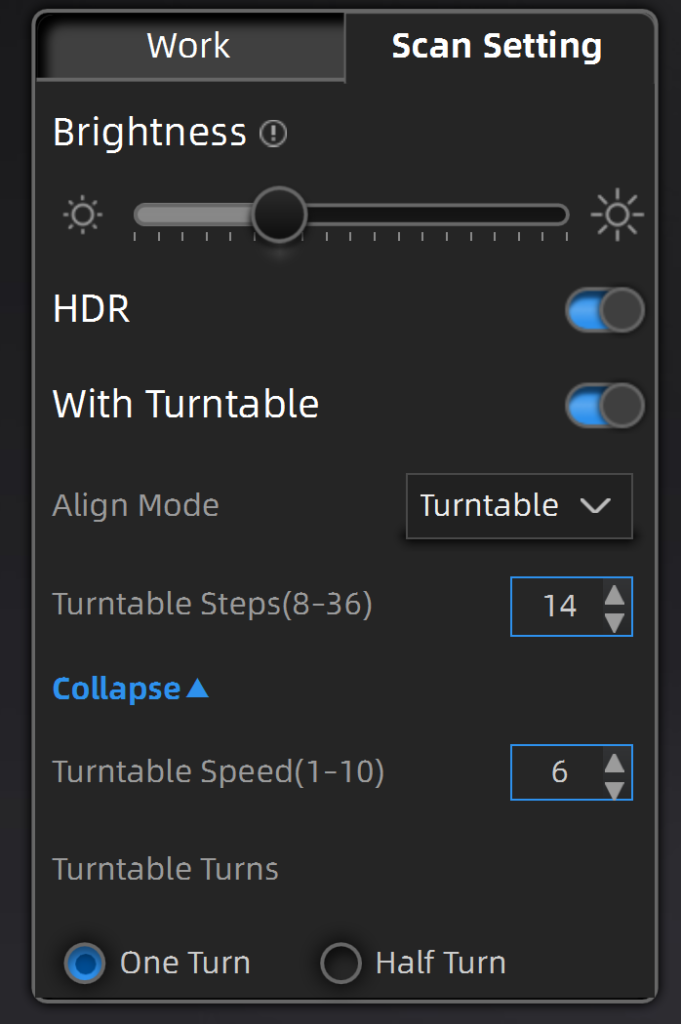Open the Align Mode dropdown
681x1024 pixels.
coord(519,506)
